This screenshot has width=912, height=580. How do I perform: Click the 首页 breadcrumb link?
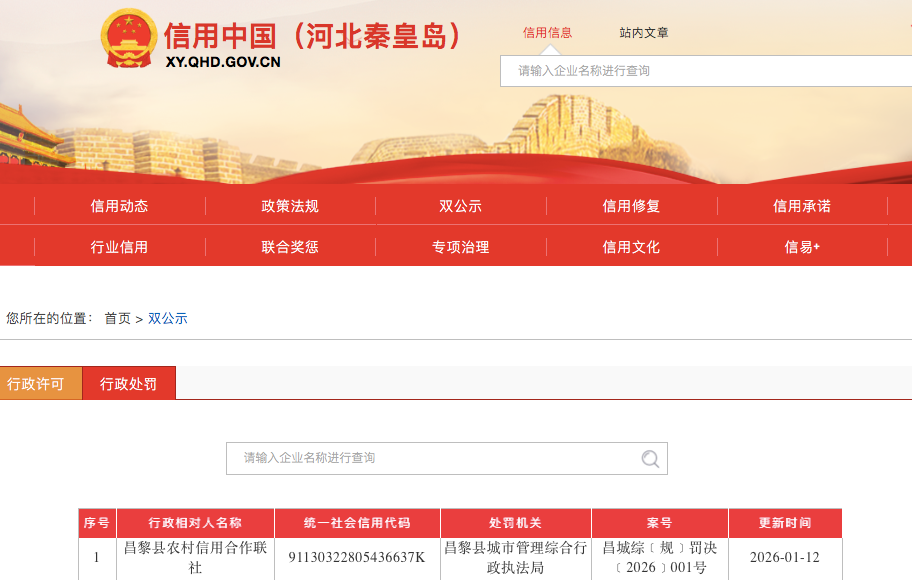pos(117,319)
